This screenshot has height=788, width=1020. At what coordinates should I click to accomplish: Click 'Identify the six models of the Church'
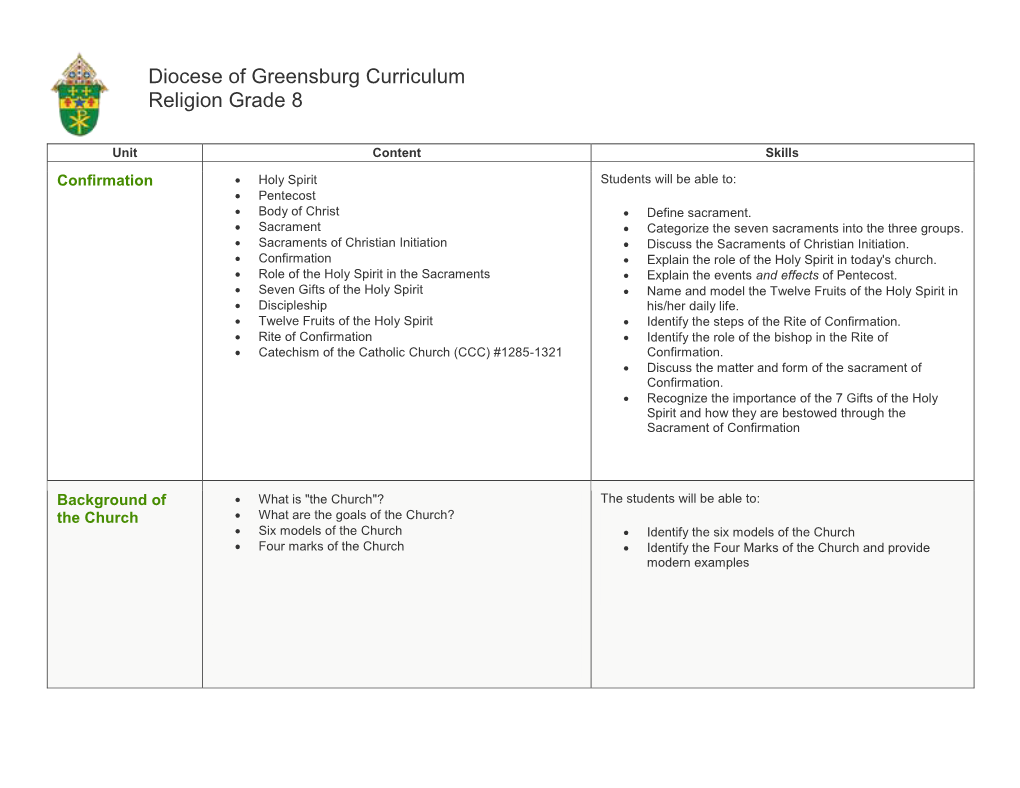click(750, 533)
